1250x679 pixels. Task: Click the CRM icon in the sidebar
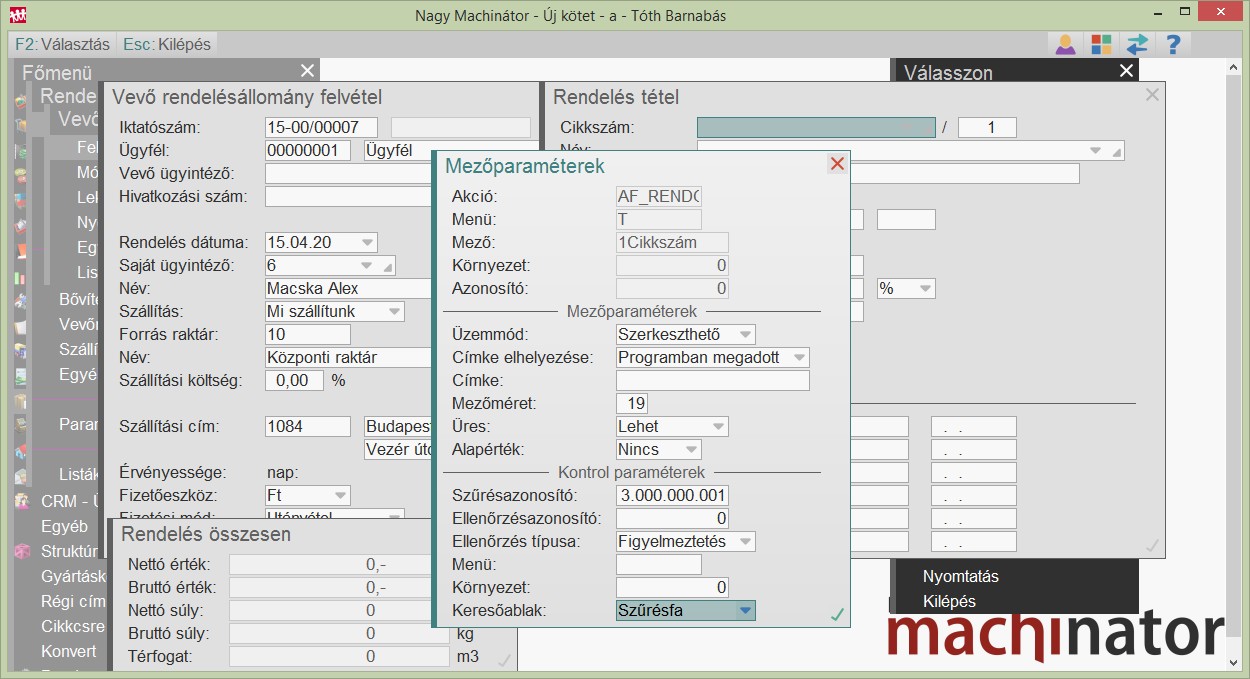[x=22, y=501]
